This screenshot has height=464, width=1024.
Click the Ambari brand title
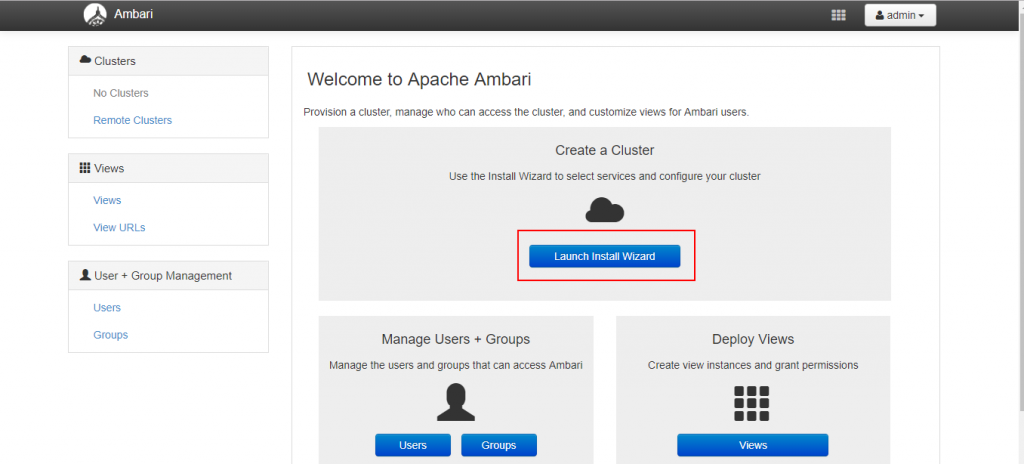coord(133,14)
